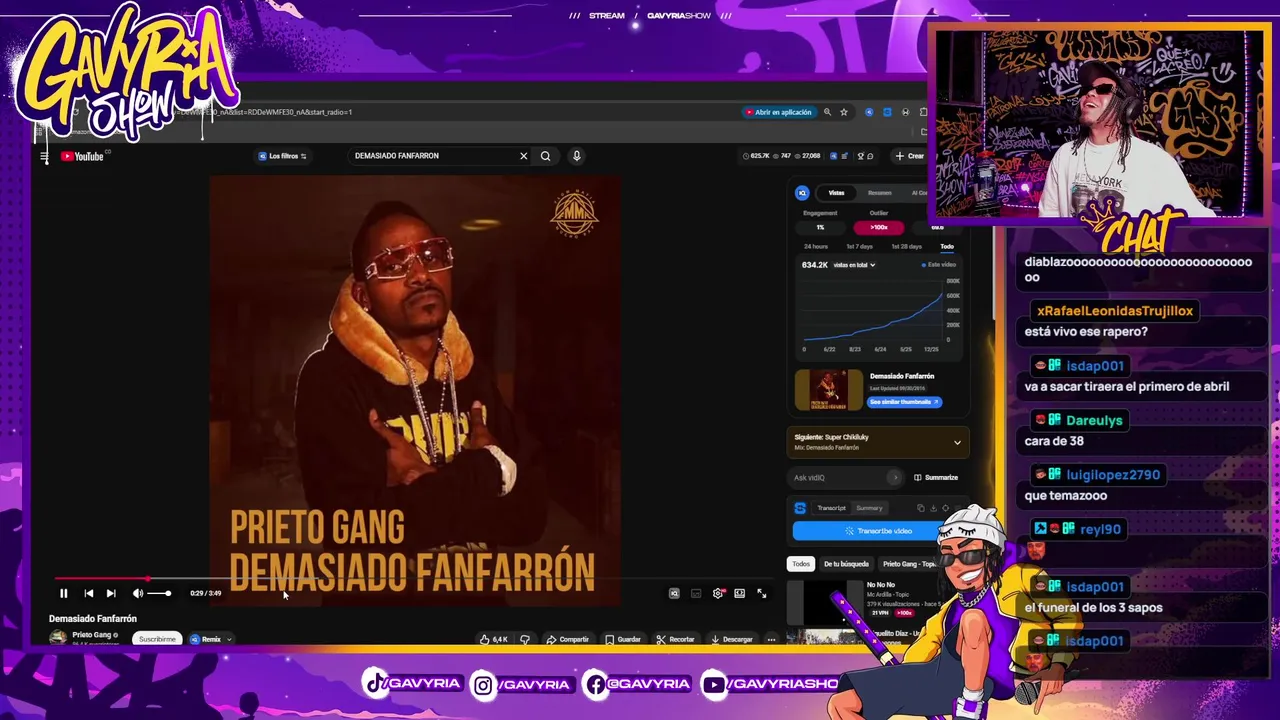Enter fullscreen on the video player
Screen dimensions: 1280x720
(x=761, y=594)
